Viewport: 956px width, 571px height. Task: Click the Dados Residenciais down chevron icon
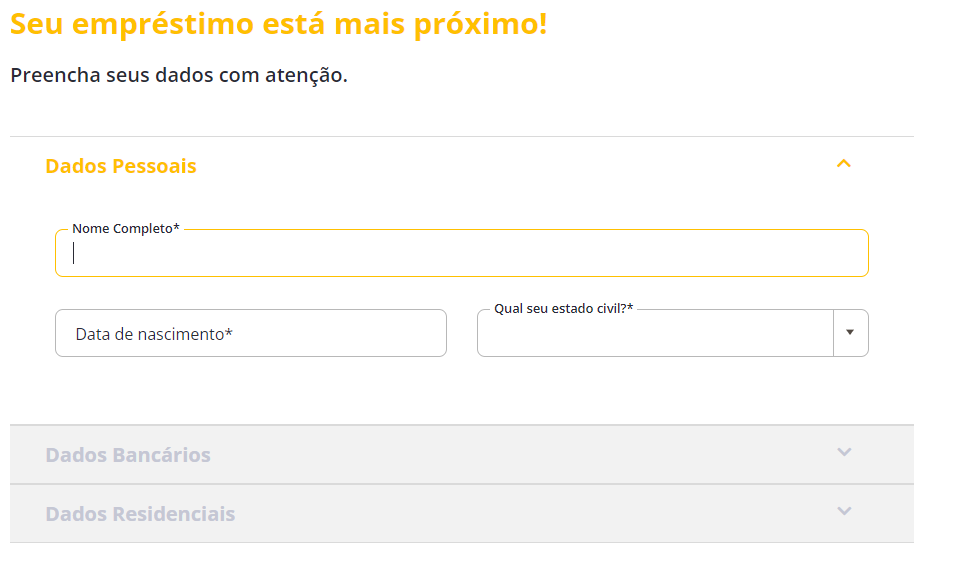(x=844, y=511)
